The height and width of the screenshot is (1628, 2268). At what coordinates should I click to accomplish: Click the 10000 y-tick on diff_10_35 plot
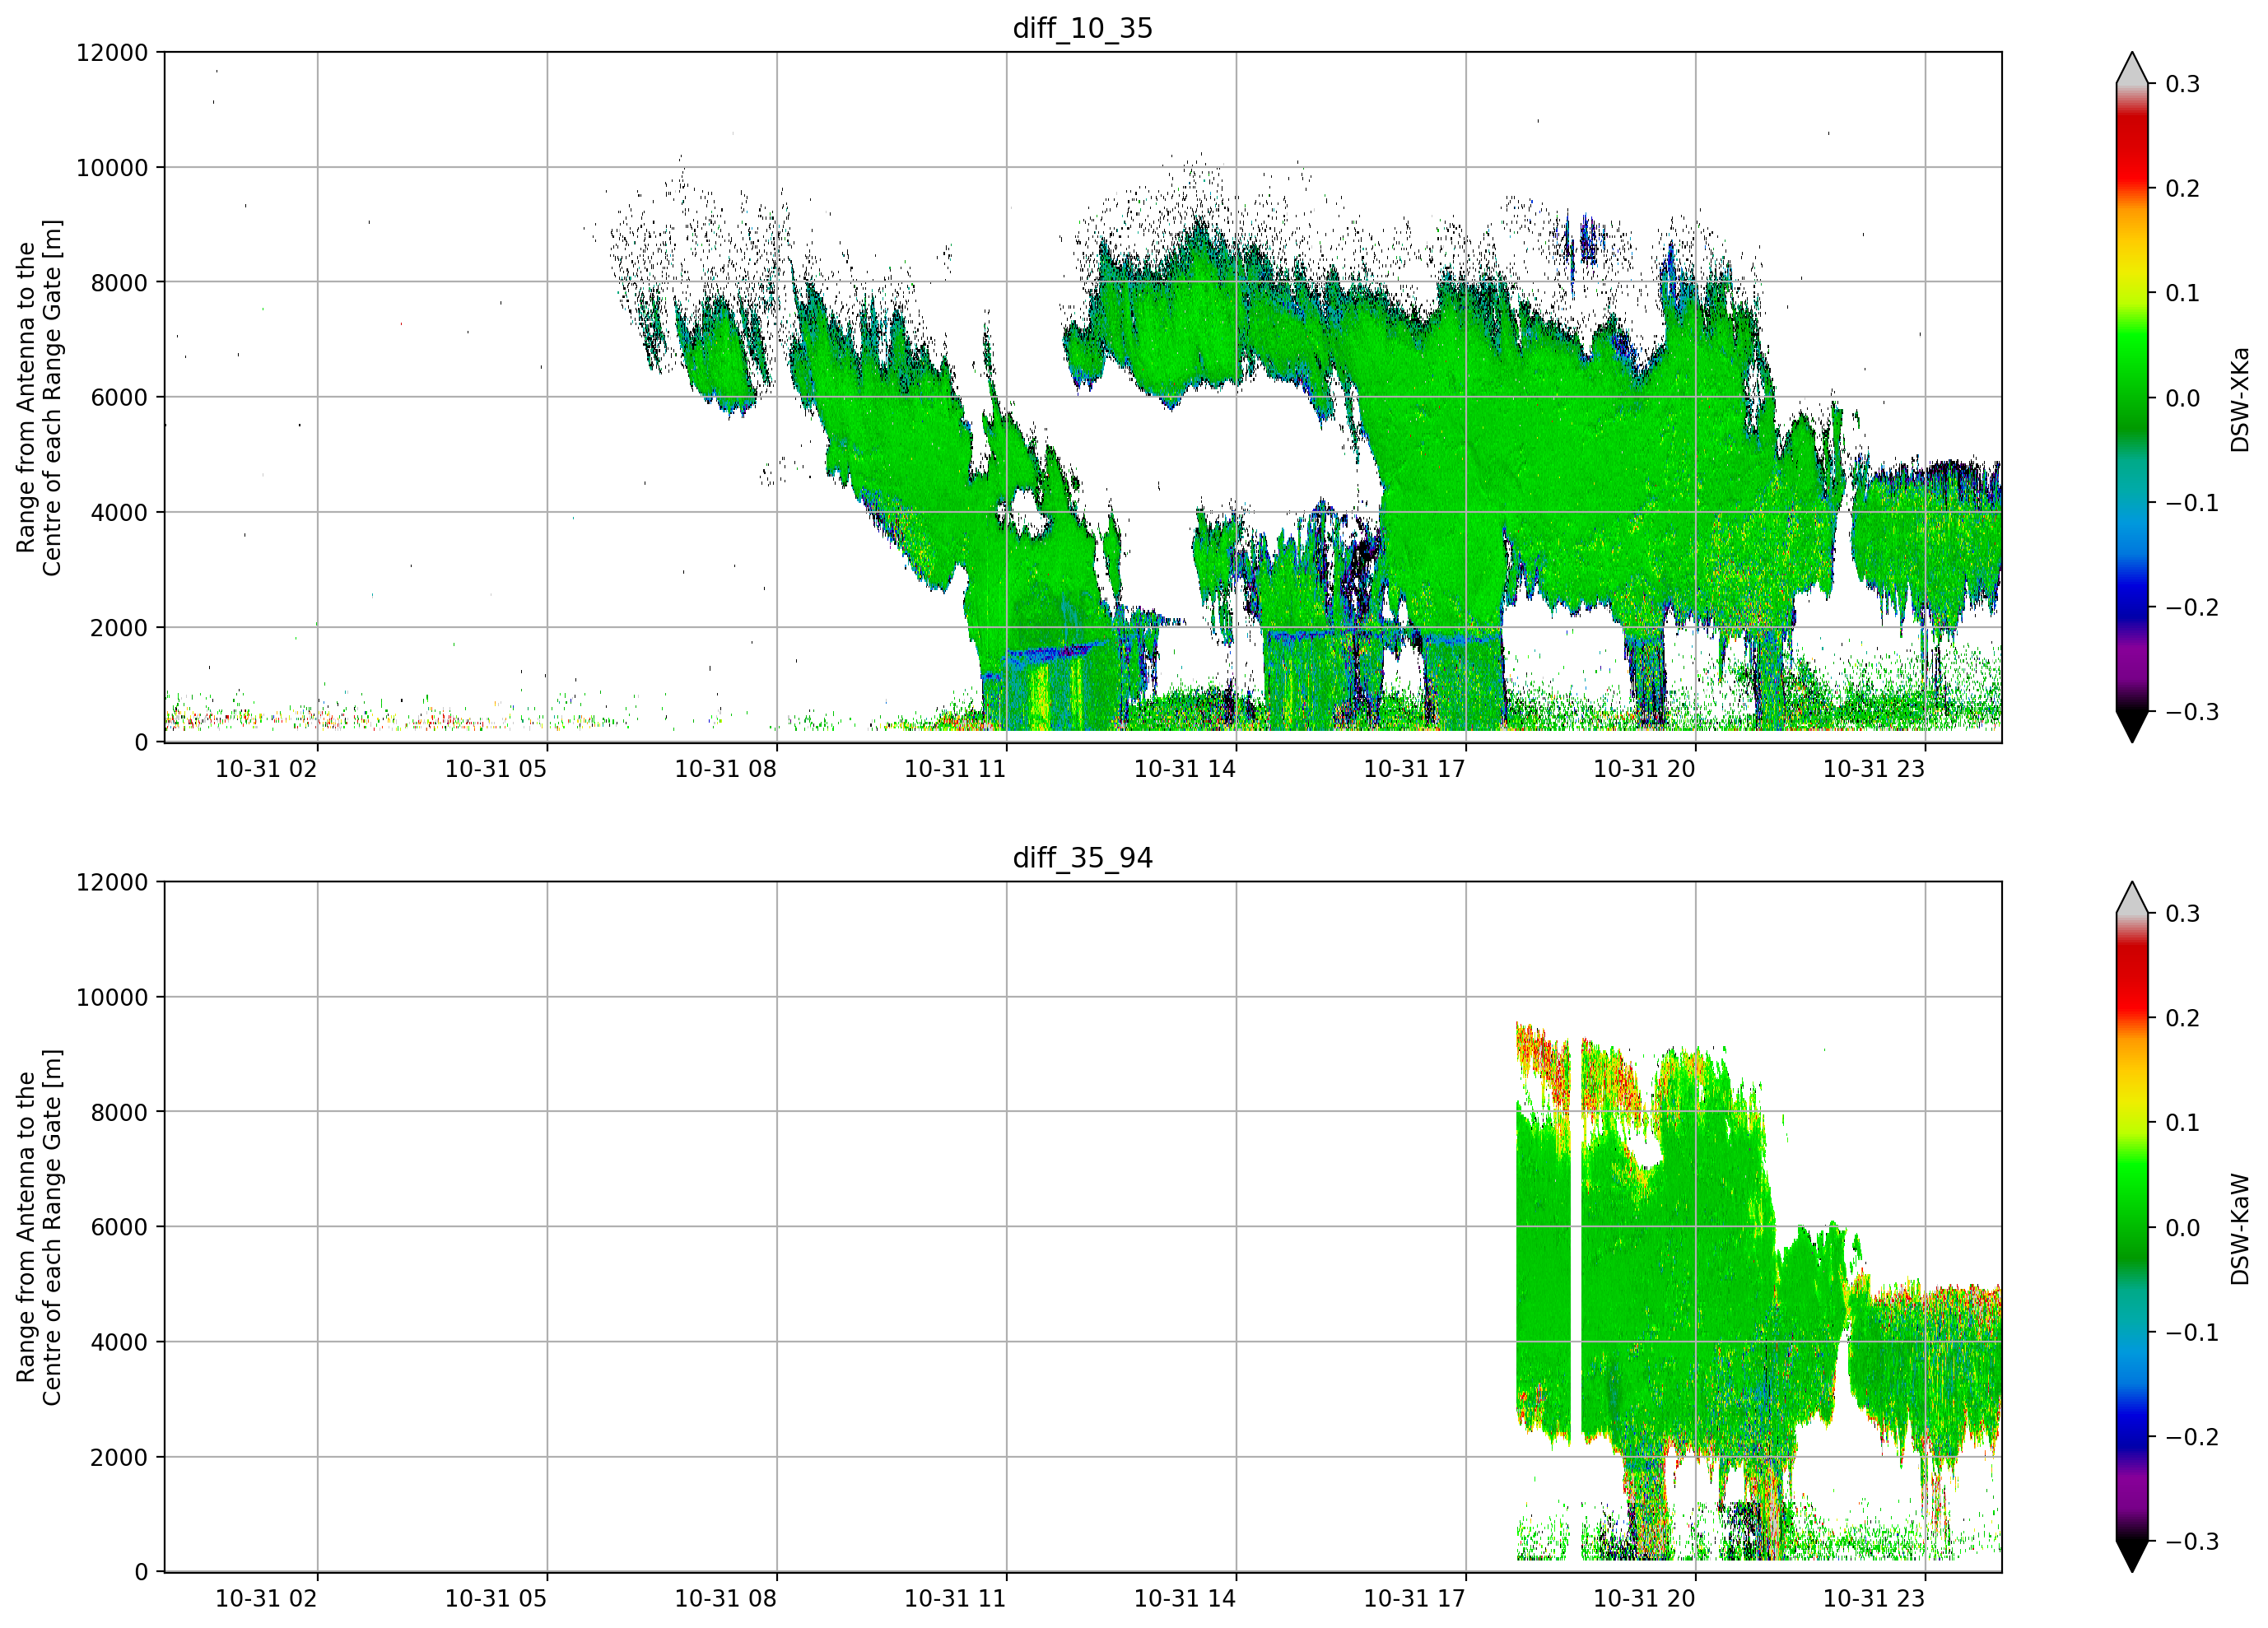coord(112,168)
